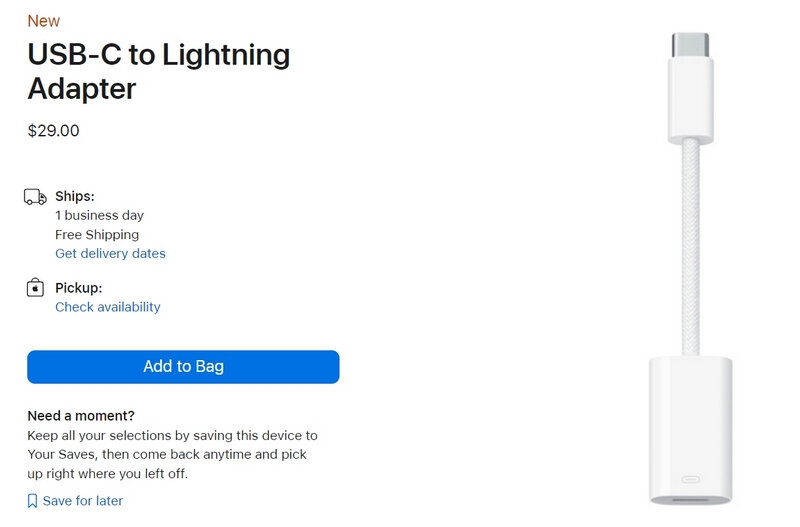Image resolution: width=800 pixels, height=527 pixels.
Task: Click the Pickup: heading
Action: coord(79,288)
